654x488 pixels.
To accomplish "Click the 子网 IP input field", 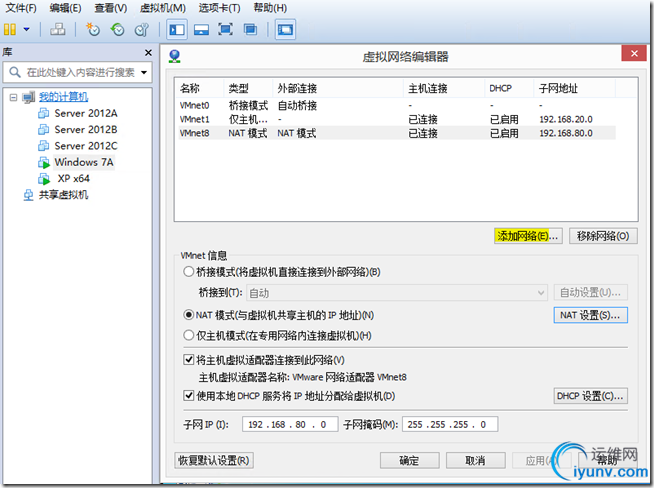I will pyautogui.click(x=290, y=424).
